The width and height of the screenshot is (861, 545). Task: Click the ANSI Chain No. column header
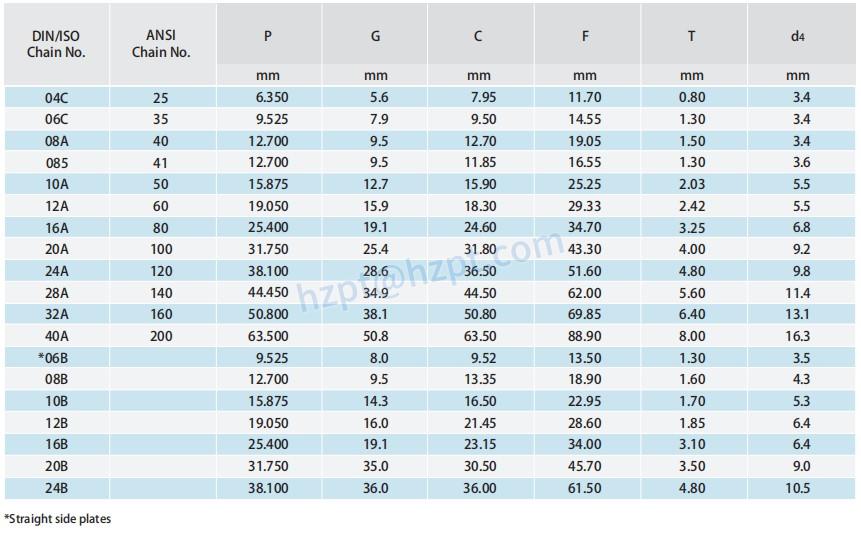pyautogui.click(x=161, y=44)
